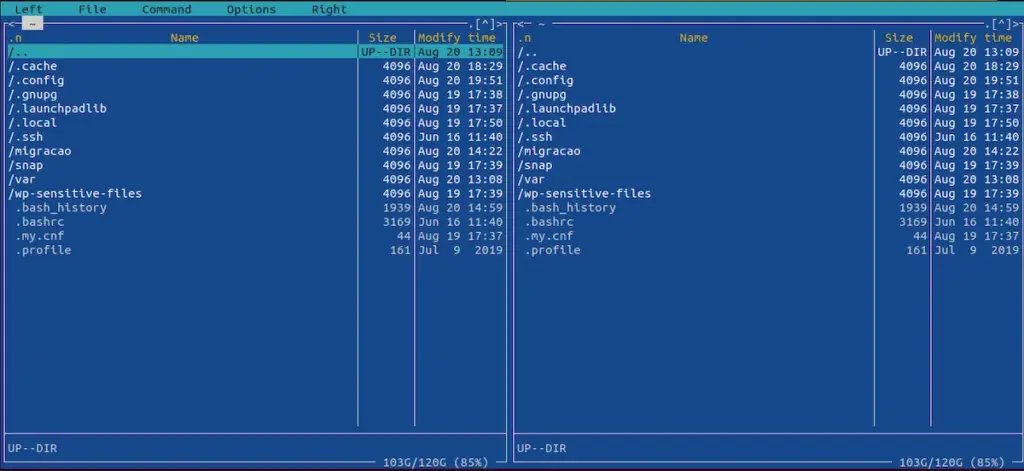Click left panel history back arrow '<'
Screen dimensions: 1024x471
pyautogui.click(x=11, y=24)
